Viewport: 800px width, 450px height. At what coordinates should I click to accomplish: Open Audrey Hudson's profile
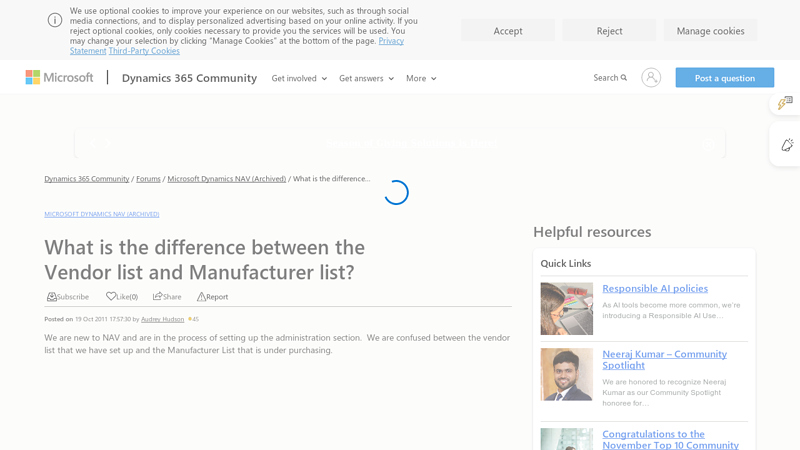(x=162, y=319)
